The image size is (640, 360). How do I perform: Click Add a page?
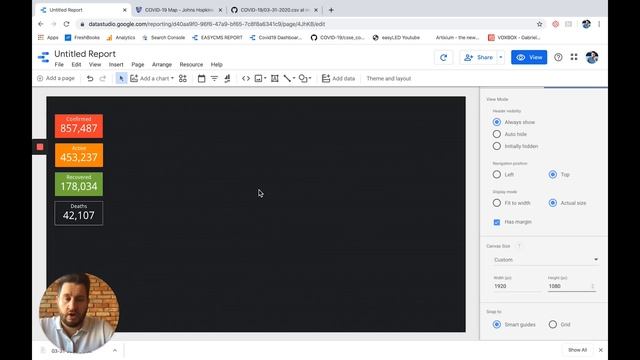point(56,78)
